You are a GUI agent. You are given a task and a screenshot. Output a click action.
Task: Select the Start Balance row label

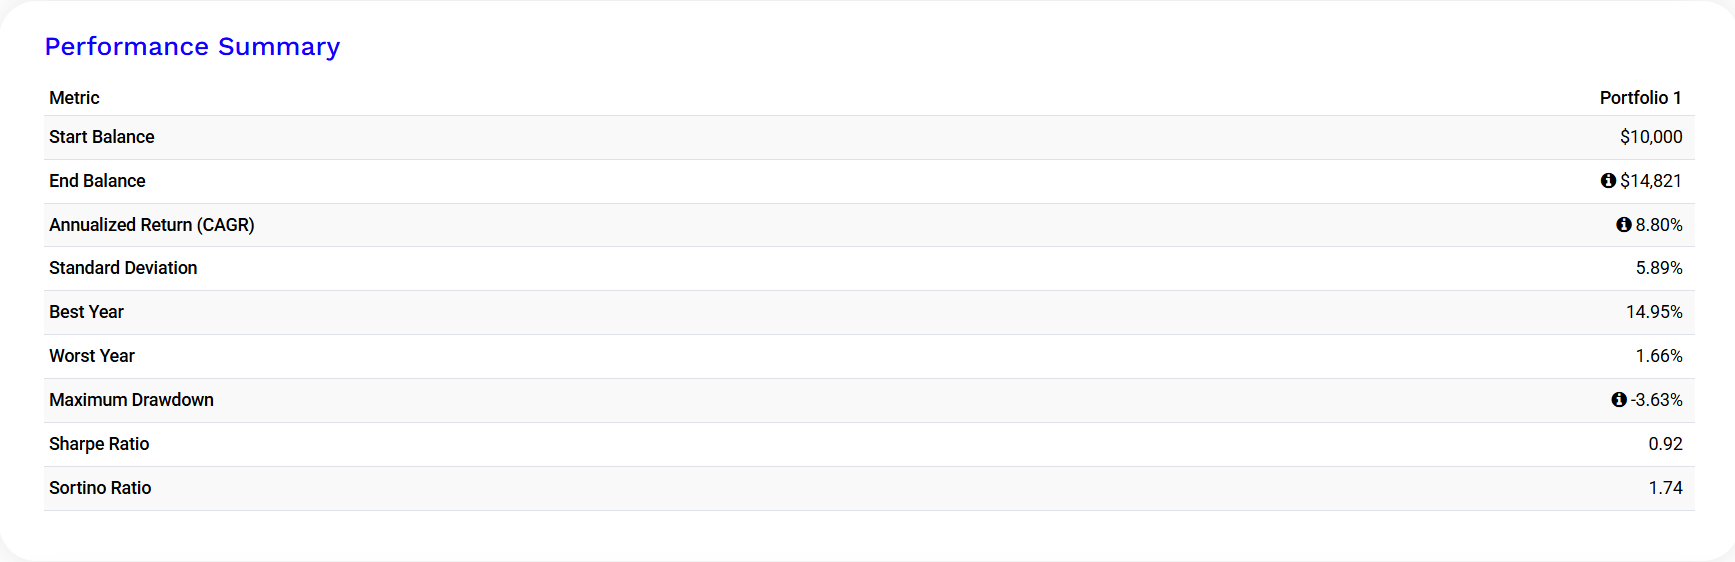click(x=101, y=137)
